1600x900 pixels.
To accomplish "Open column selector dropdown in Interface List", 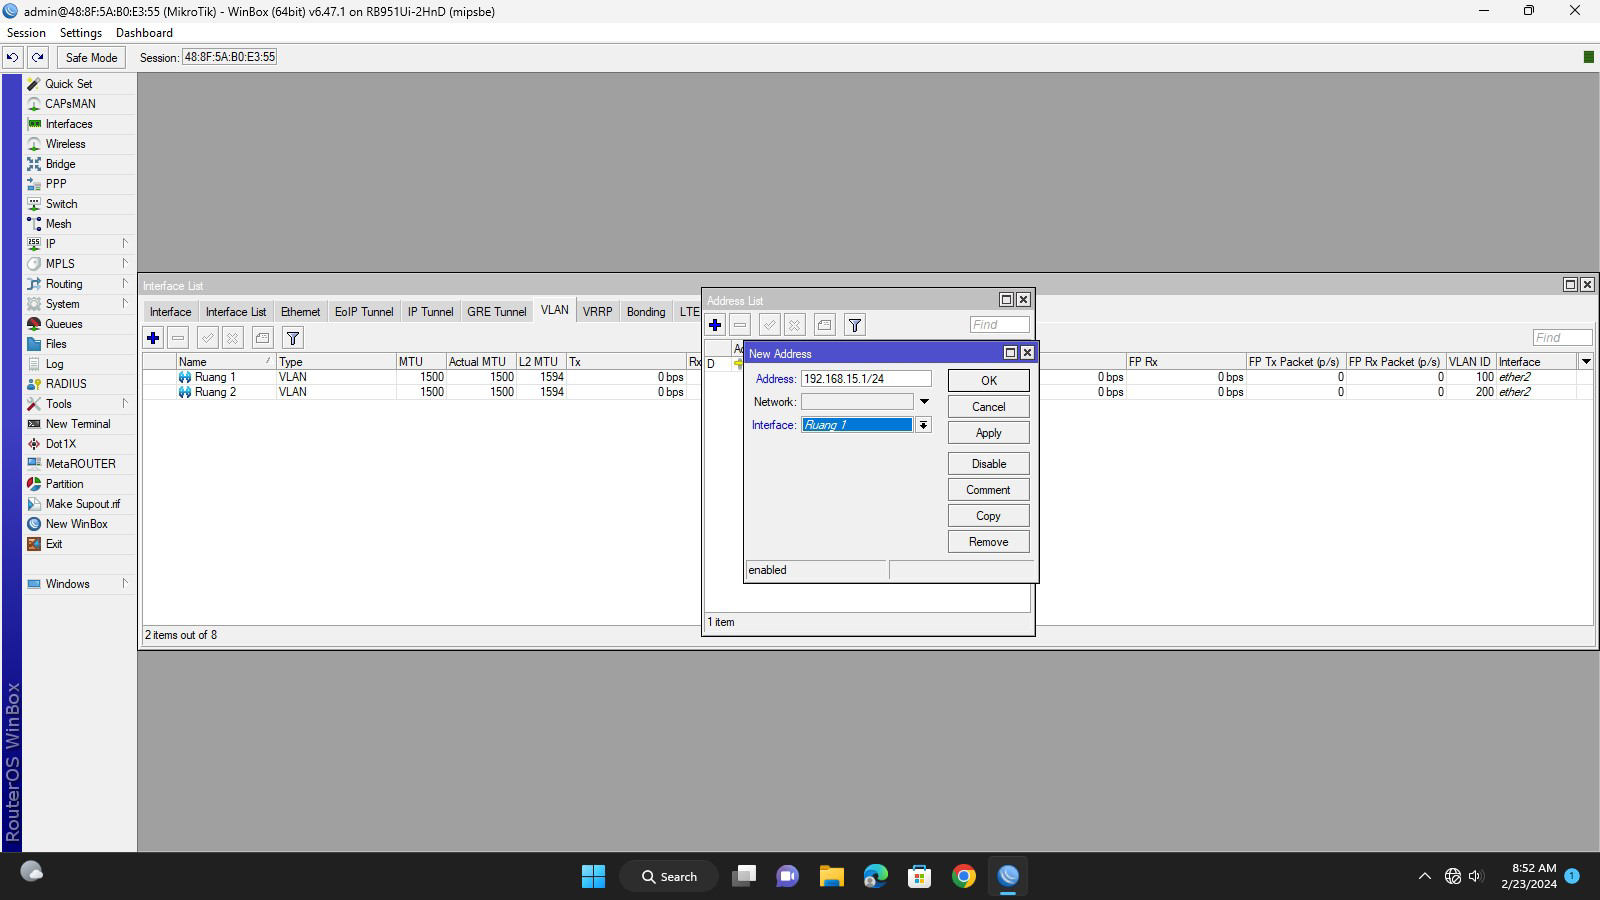I will point(1586,362).
